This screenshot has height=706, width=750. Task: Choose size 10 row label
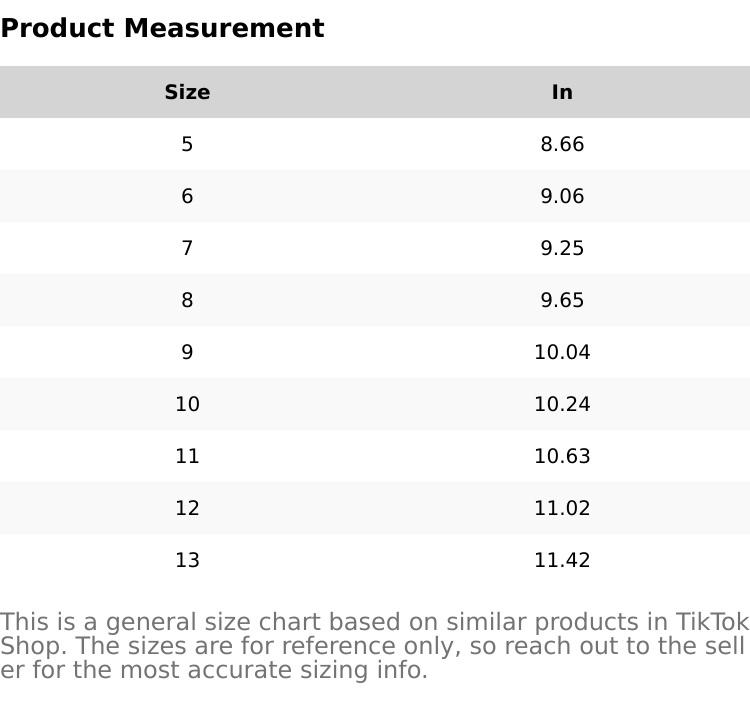point(187,404)
